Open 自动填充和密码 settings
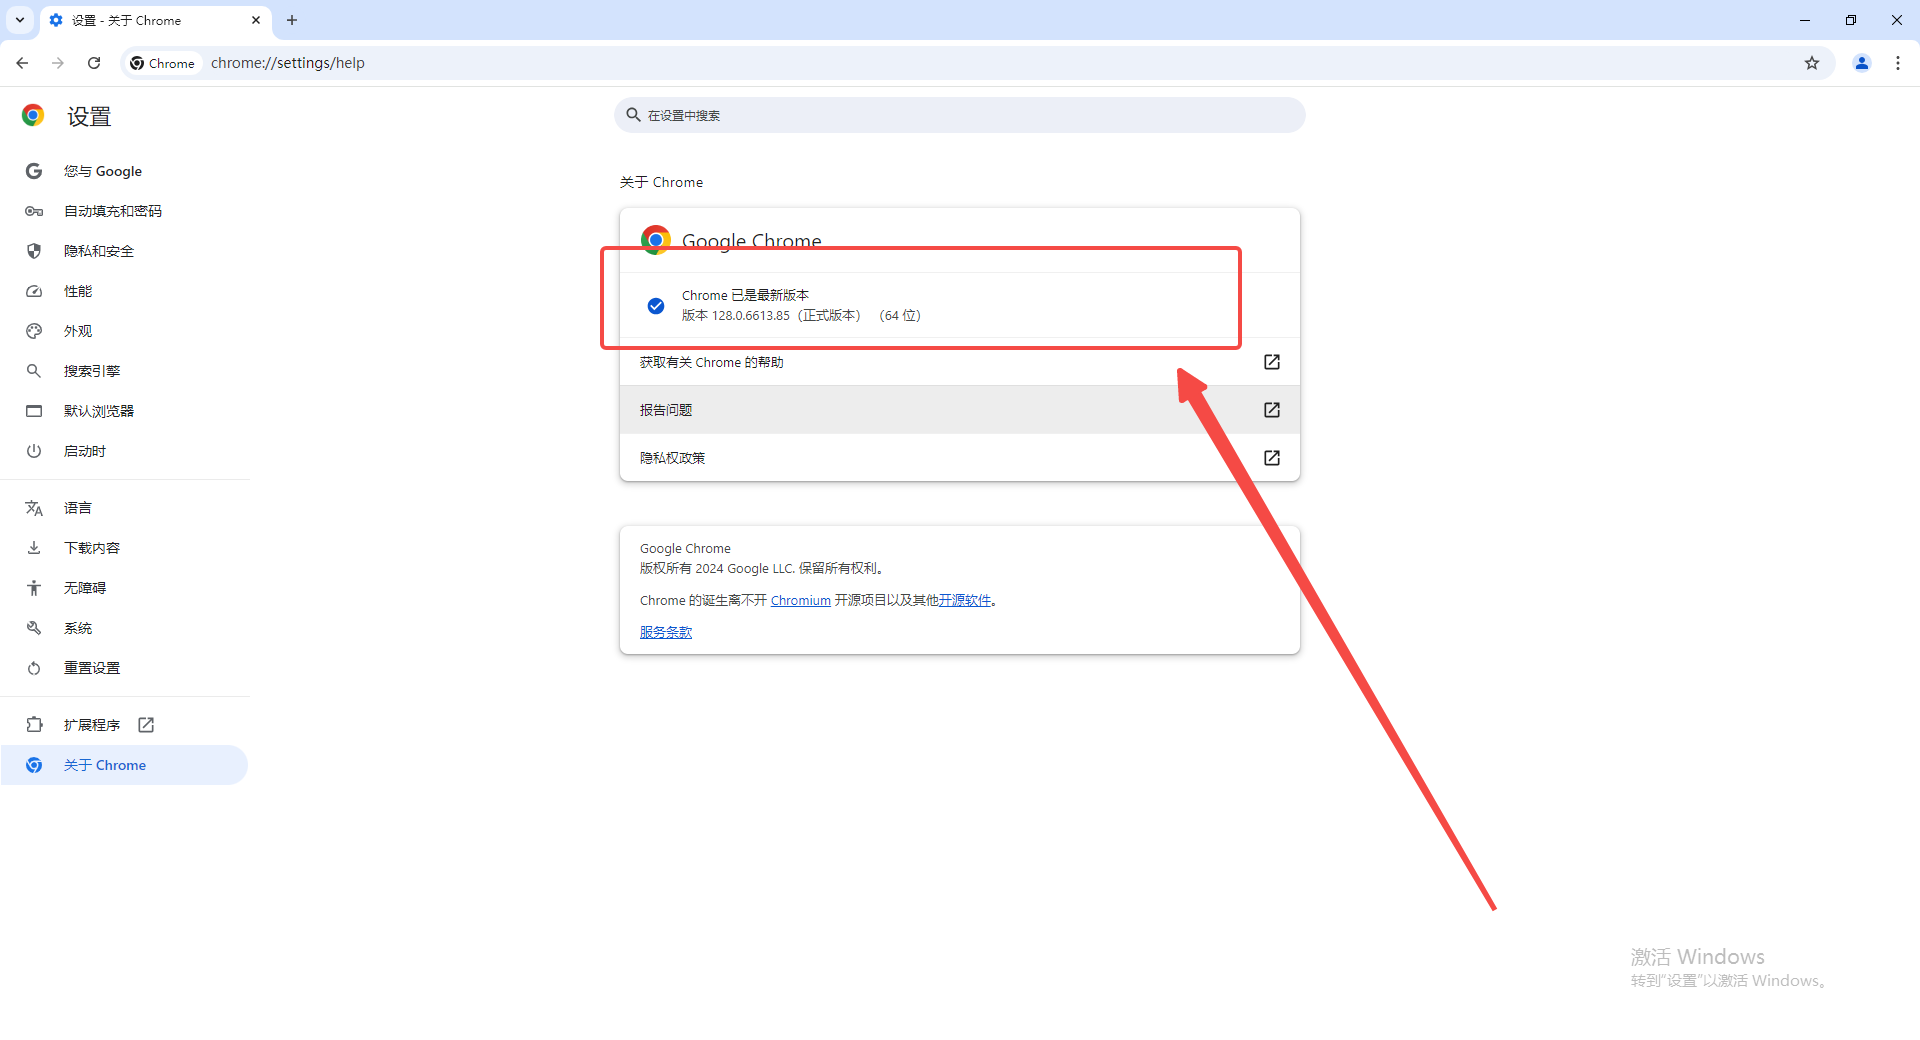 pyautogui.click(x=125, y=211)
